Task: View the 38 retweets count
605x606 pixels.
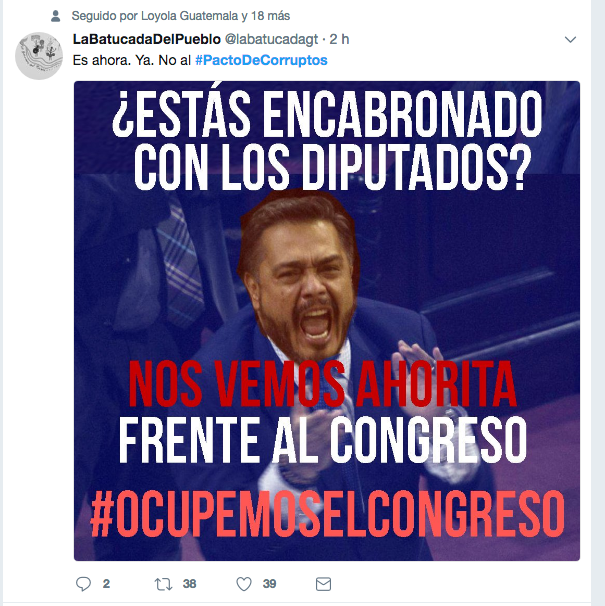Action: [x=189, y=584]
